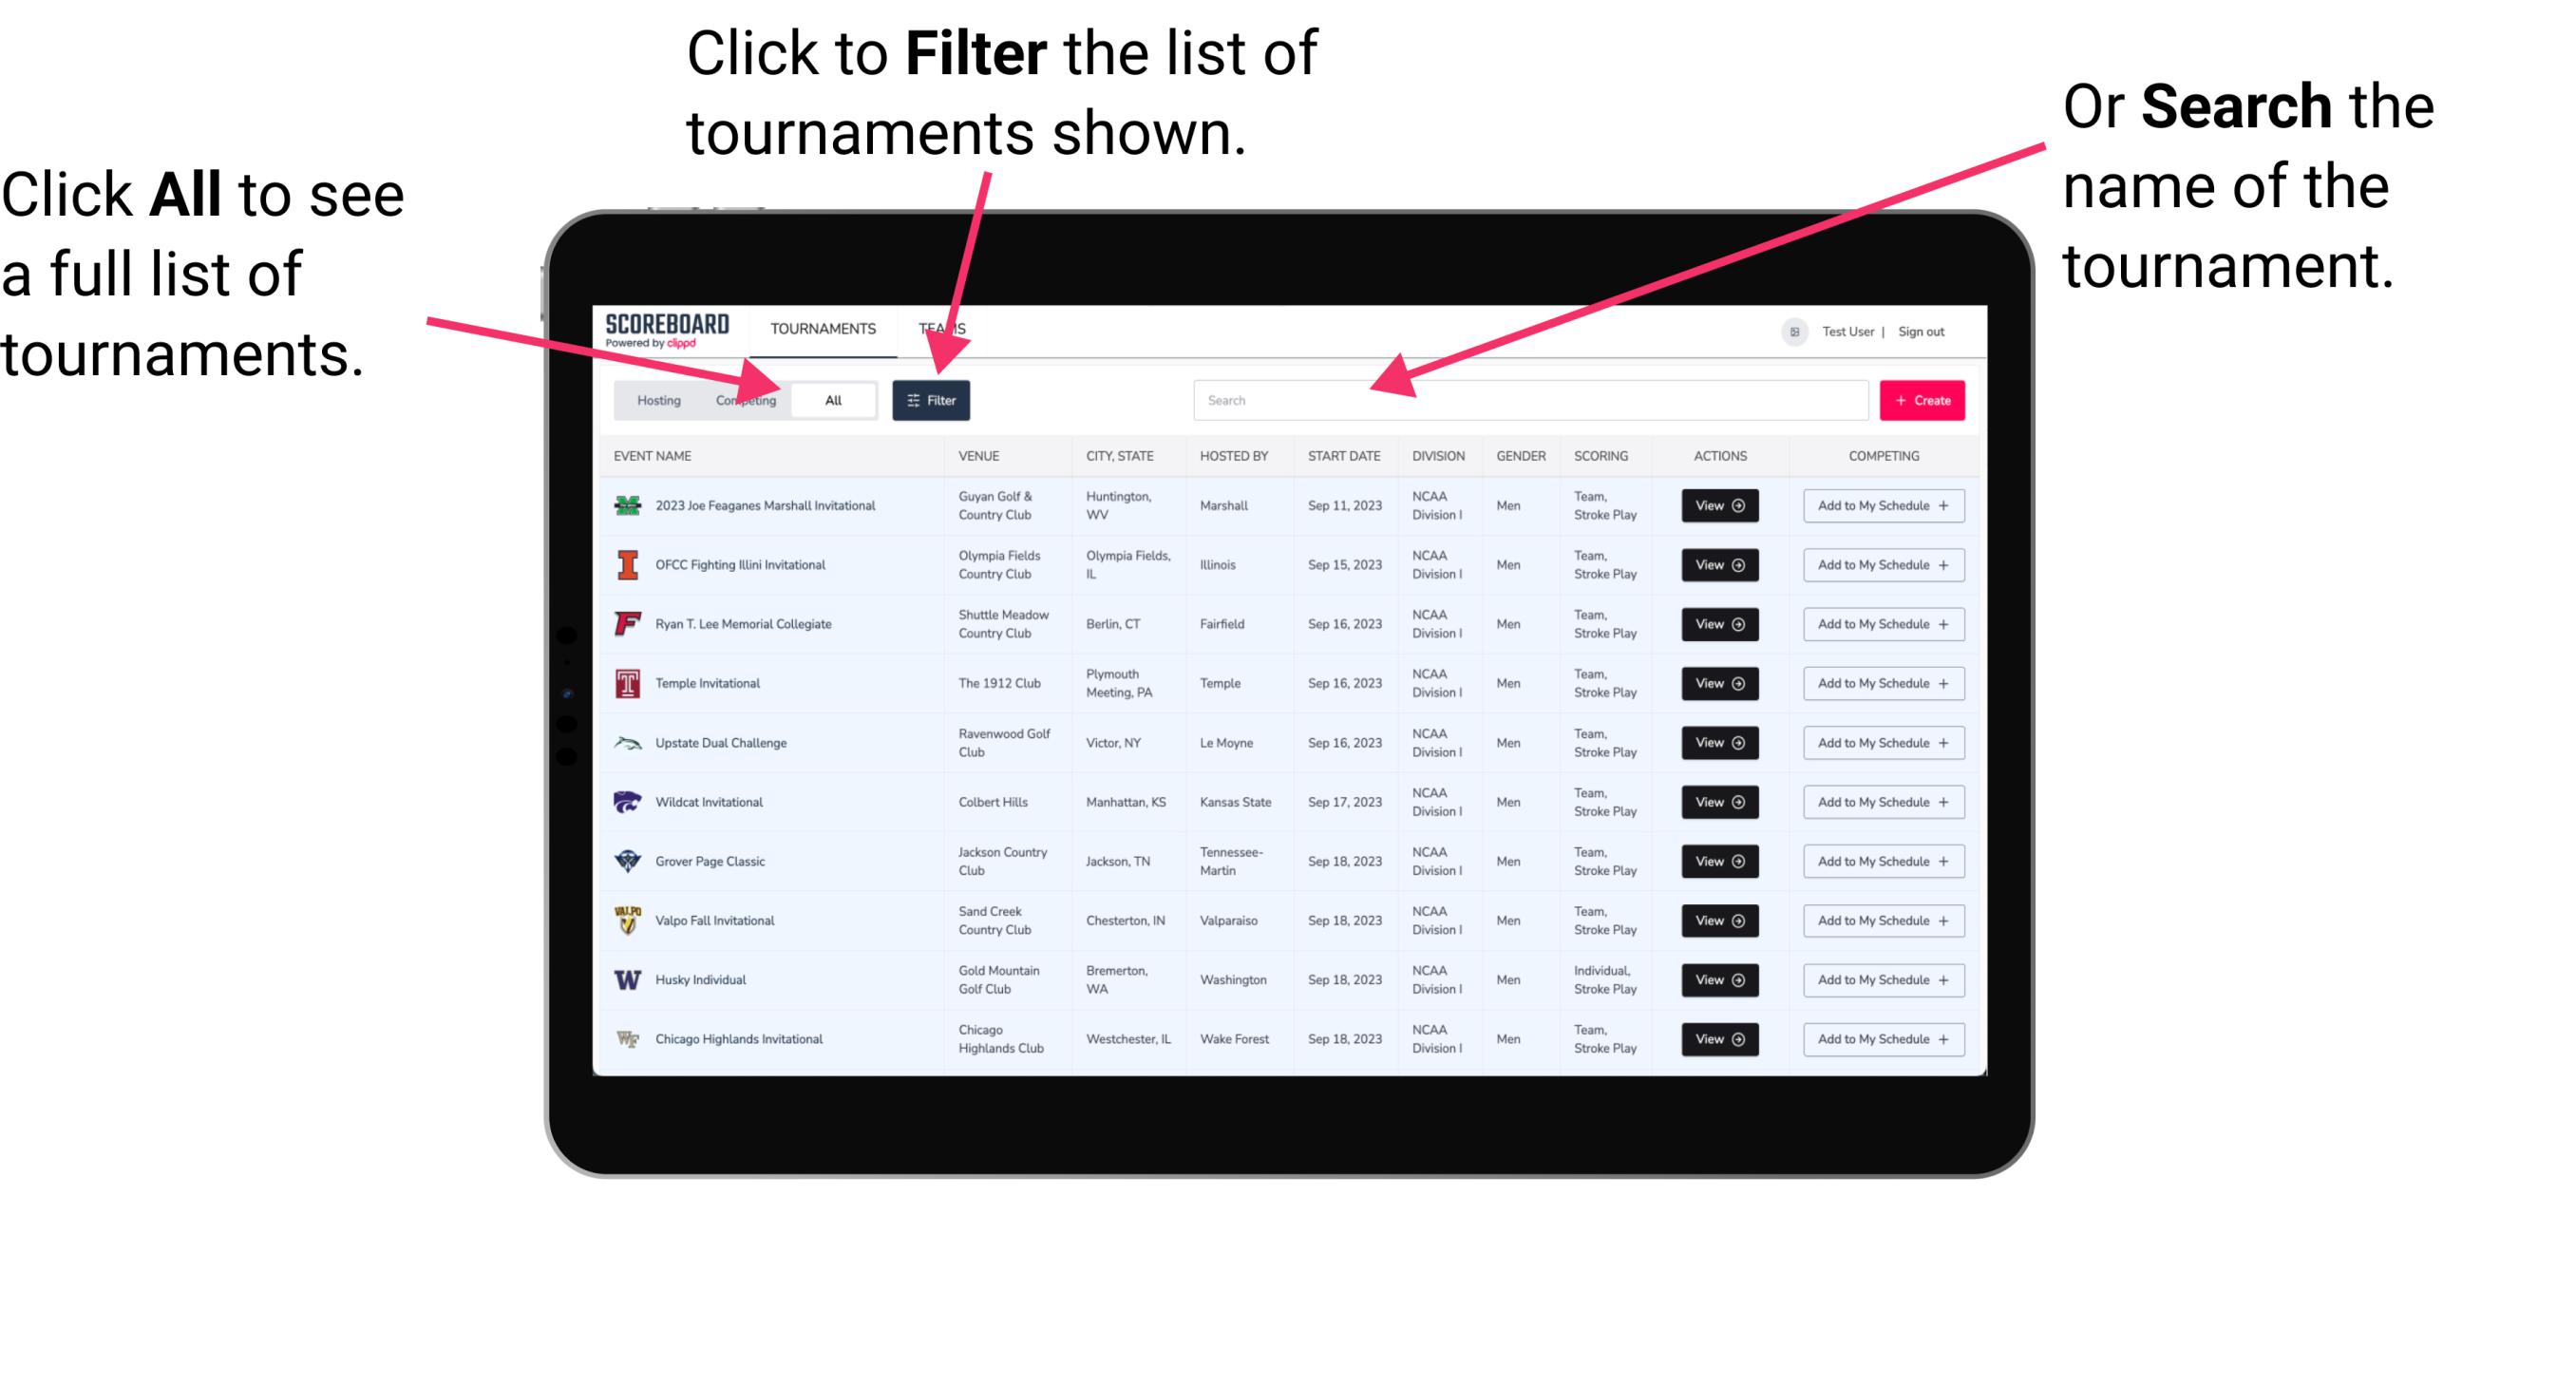Image resolution: width=2576 pixels, height=1386 pixels.
Task: Click View button for Grover Page Classic
Action: point(1718,862)
